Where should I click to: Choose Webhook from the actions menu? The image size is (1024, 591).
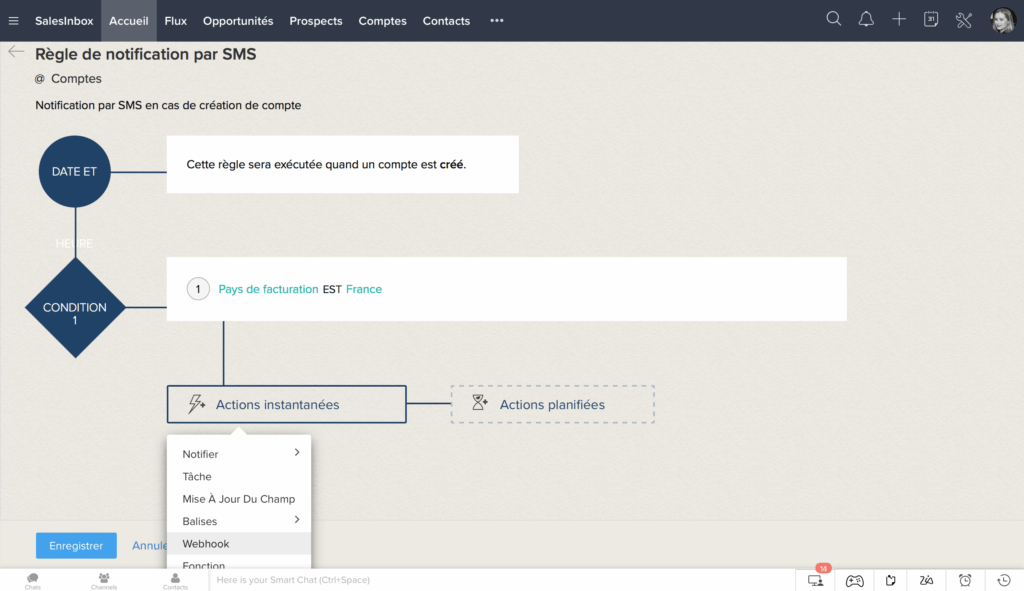click(x=239, y=543)
